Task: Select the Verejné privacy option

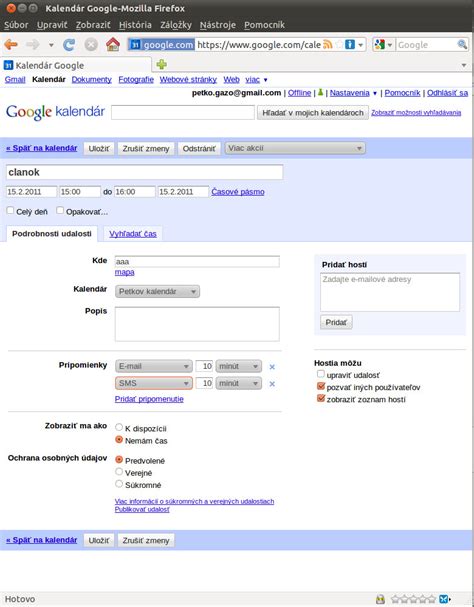Action: tap(119, 472)
